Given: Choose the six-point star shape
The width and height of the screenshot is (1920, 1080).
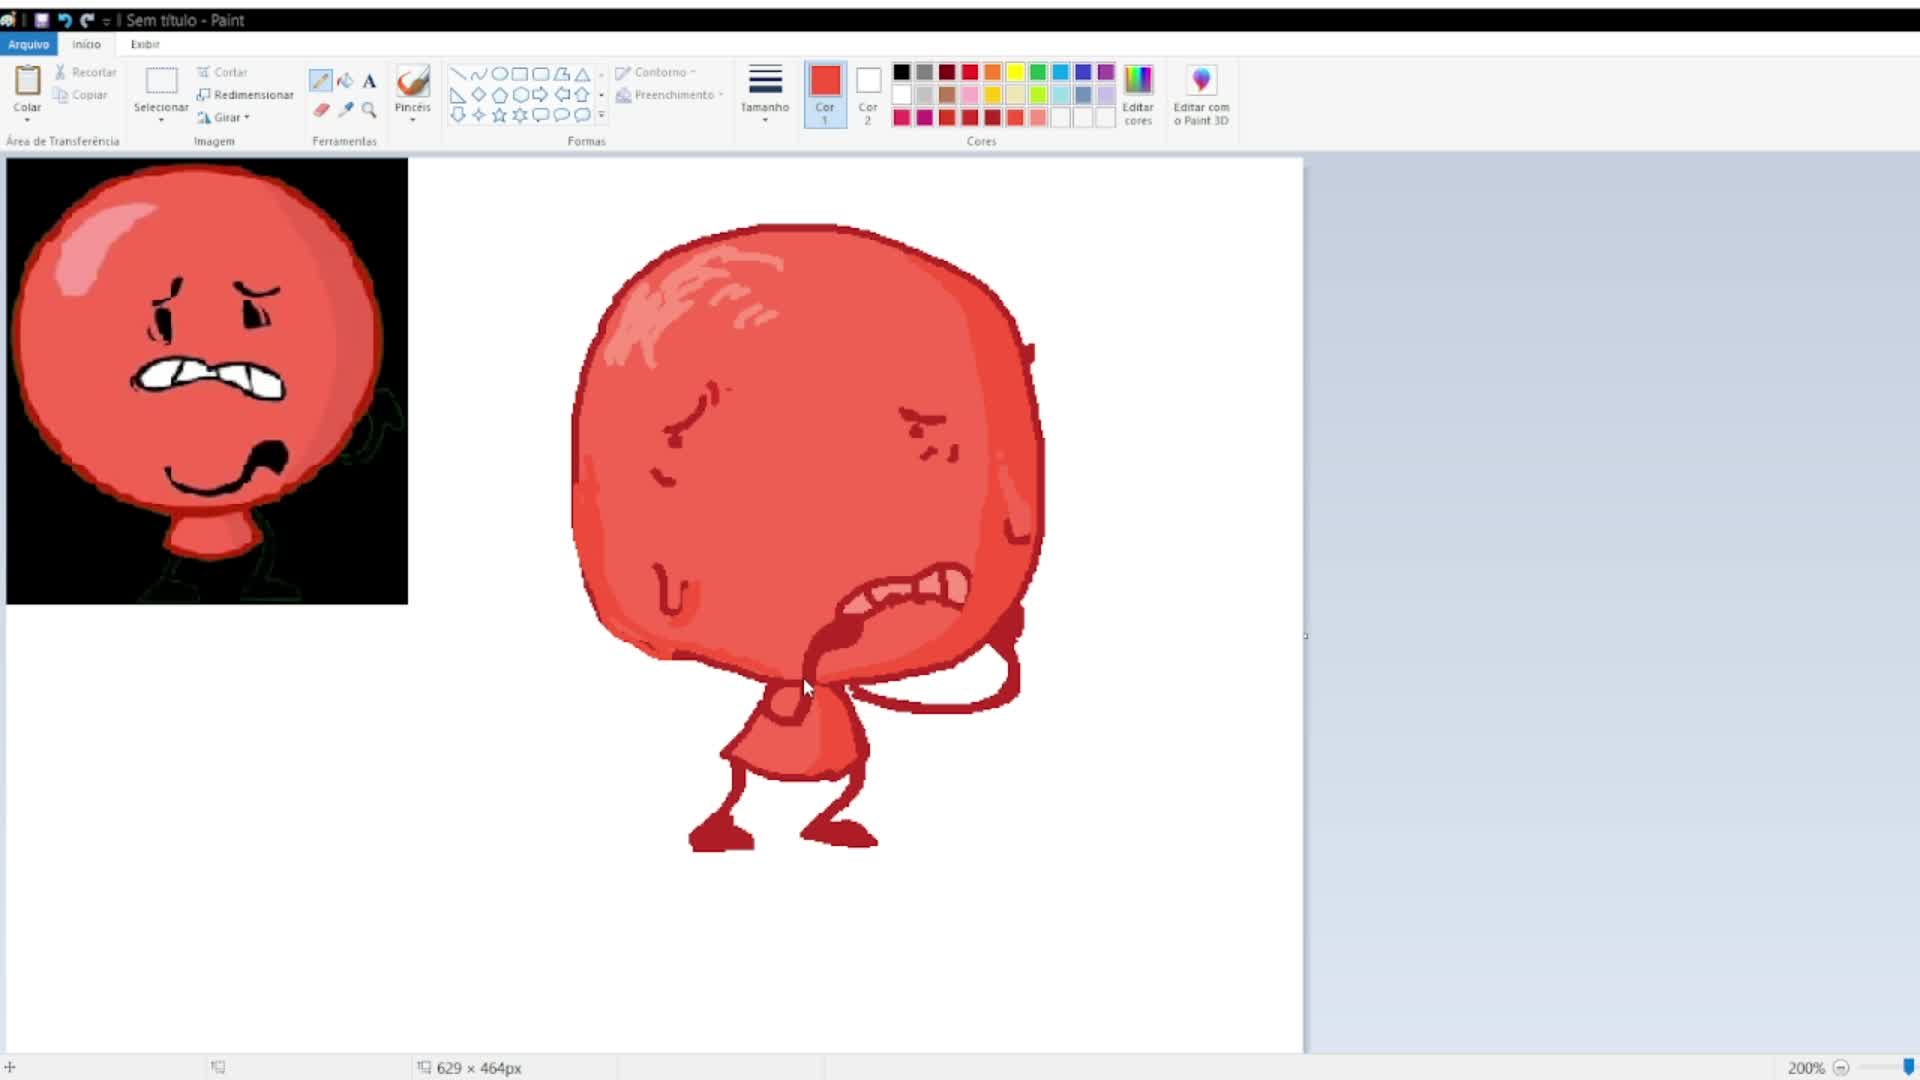Looking at the screenshot, I should [x=520, y=115].
